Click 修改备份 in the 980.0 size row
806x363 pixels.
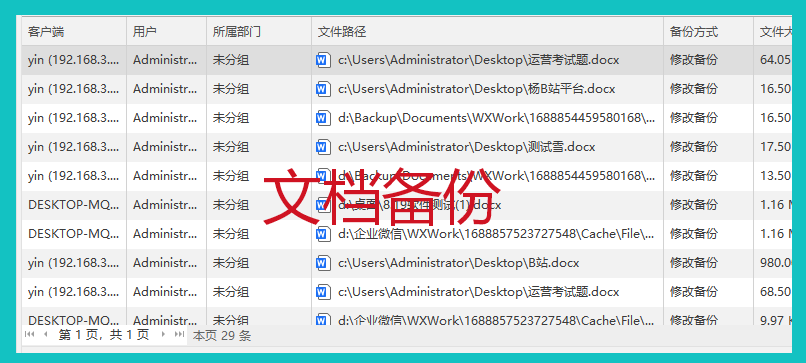click(x=694, y=263)
